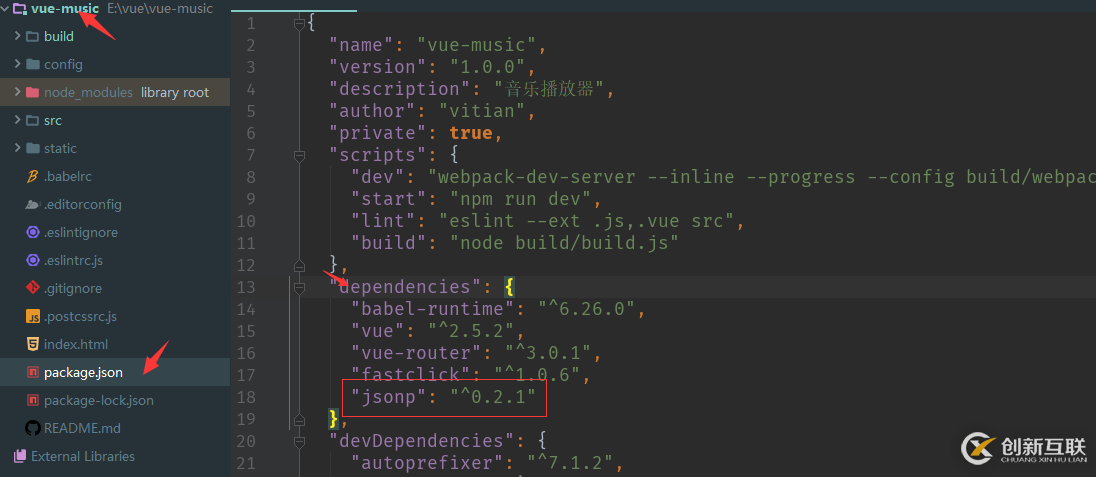
Task: Click the static folder icon
Action: point(32,148)
